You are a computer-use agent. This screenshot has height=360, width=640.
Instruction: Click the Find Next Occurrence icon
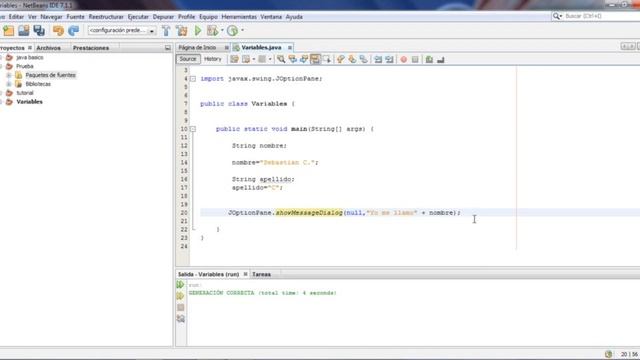coord(304,60)
